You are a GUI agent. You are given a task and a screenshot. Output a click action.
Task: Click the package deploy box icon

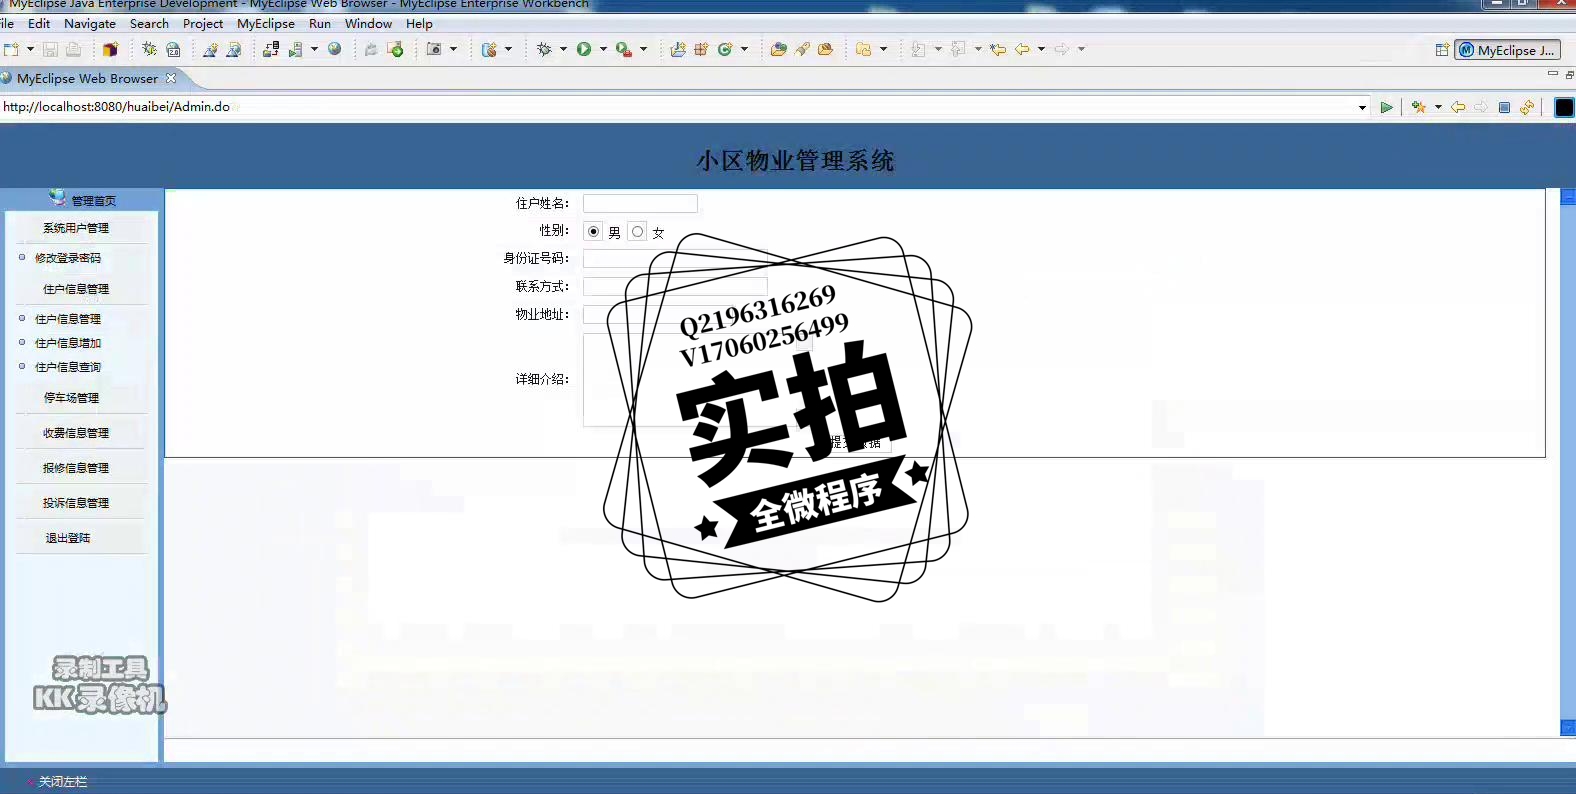coord(110,49)
